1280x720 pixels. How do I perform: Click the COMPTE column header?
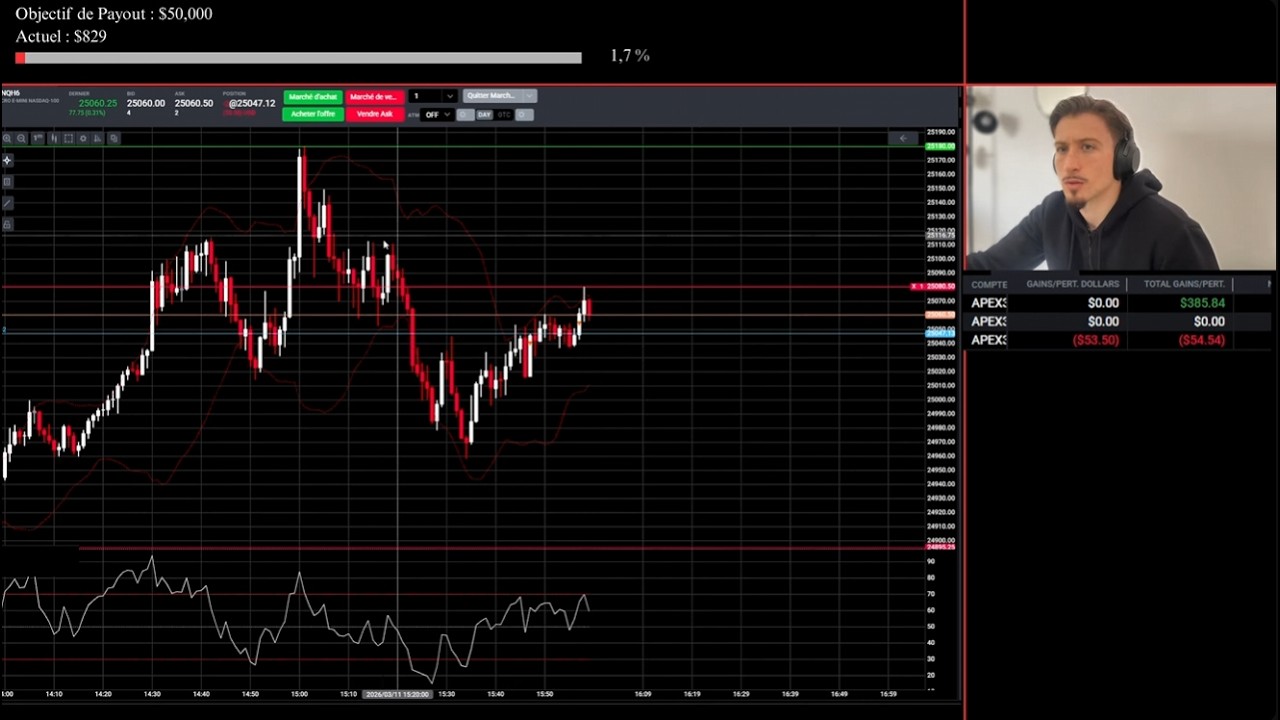[988, 284]
